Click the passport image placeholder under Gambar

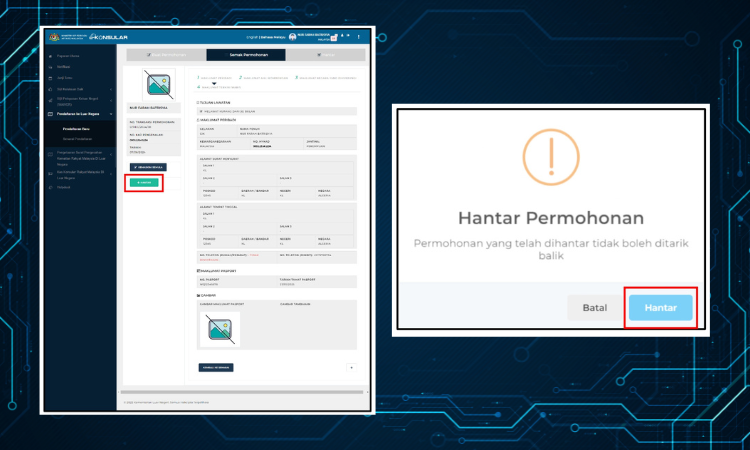pos(220,329)
